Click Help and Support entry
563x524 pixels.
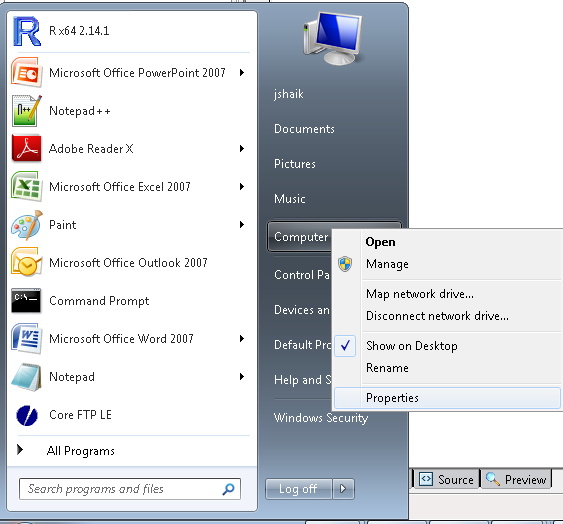[303, 380]
